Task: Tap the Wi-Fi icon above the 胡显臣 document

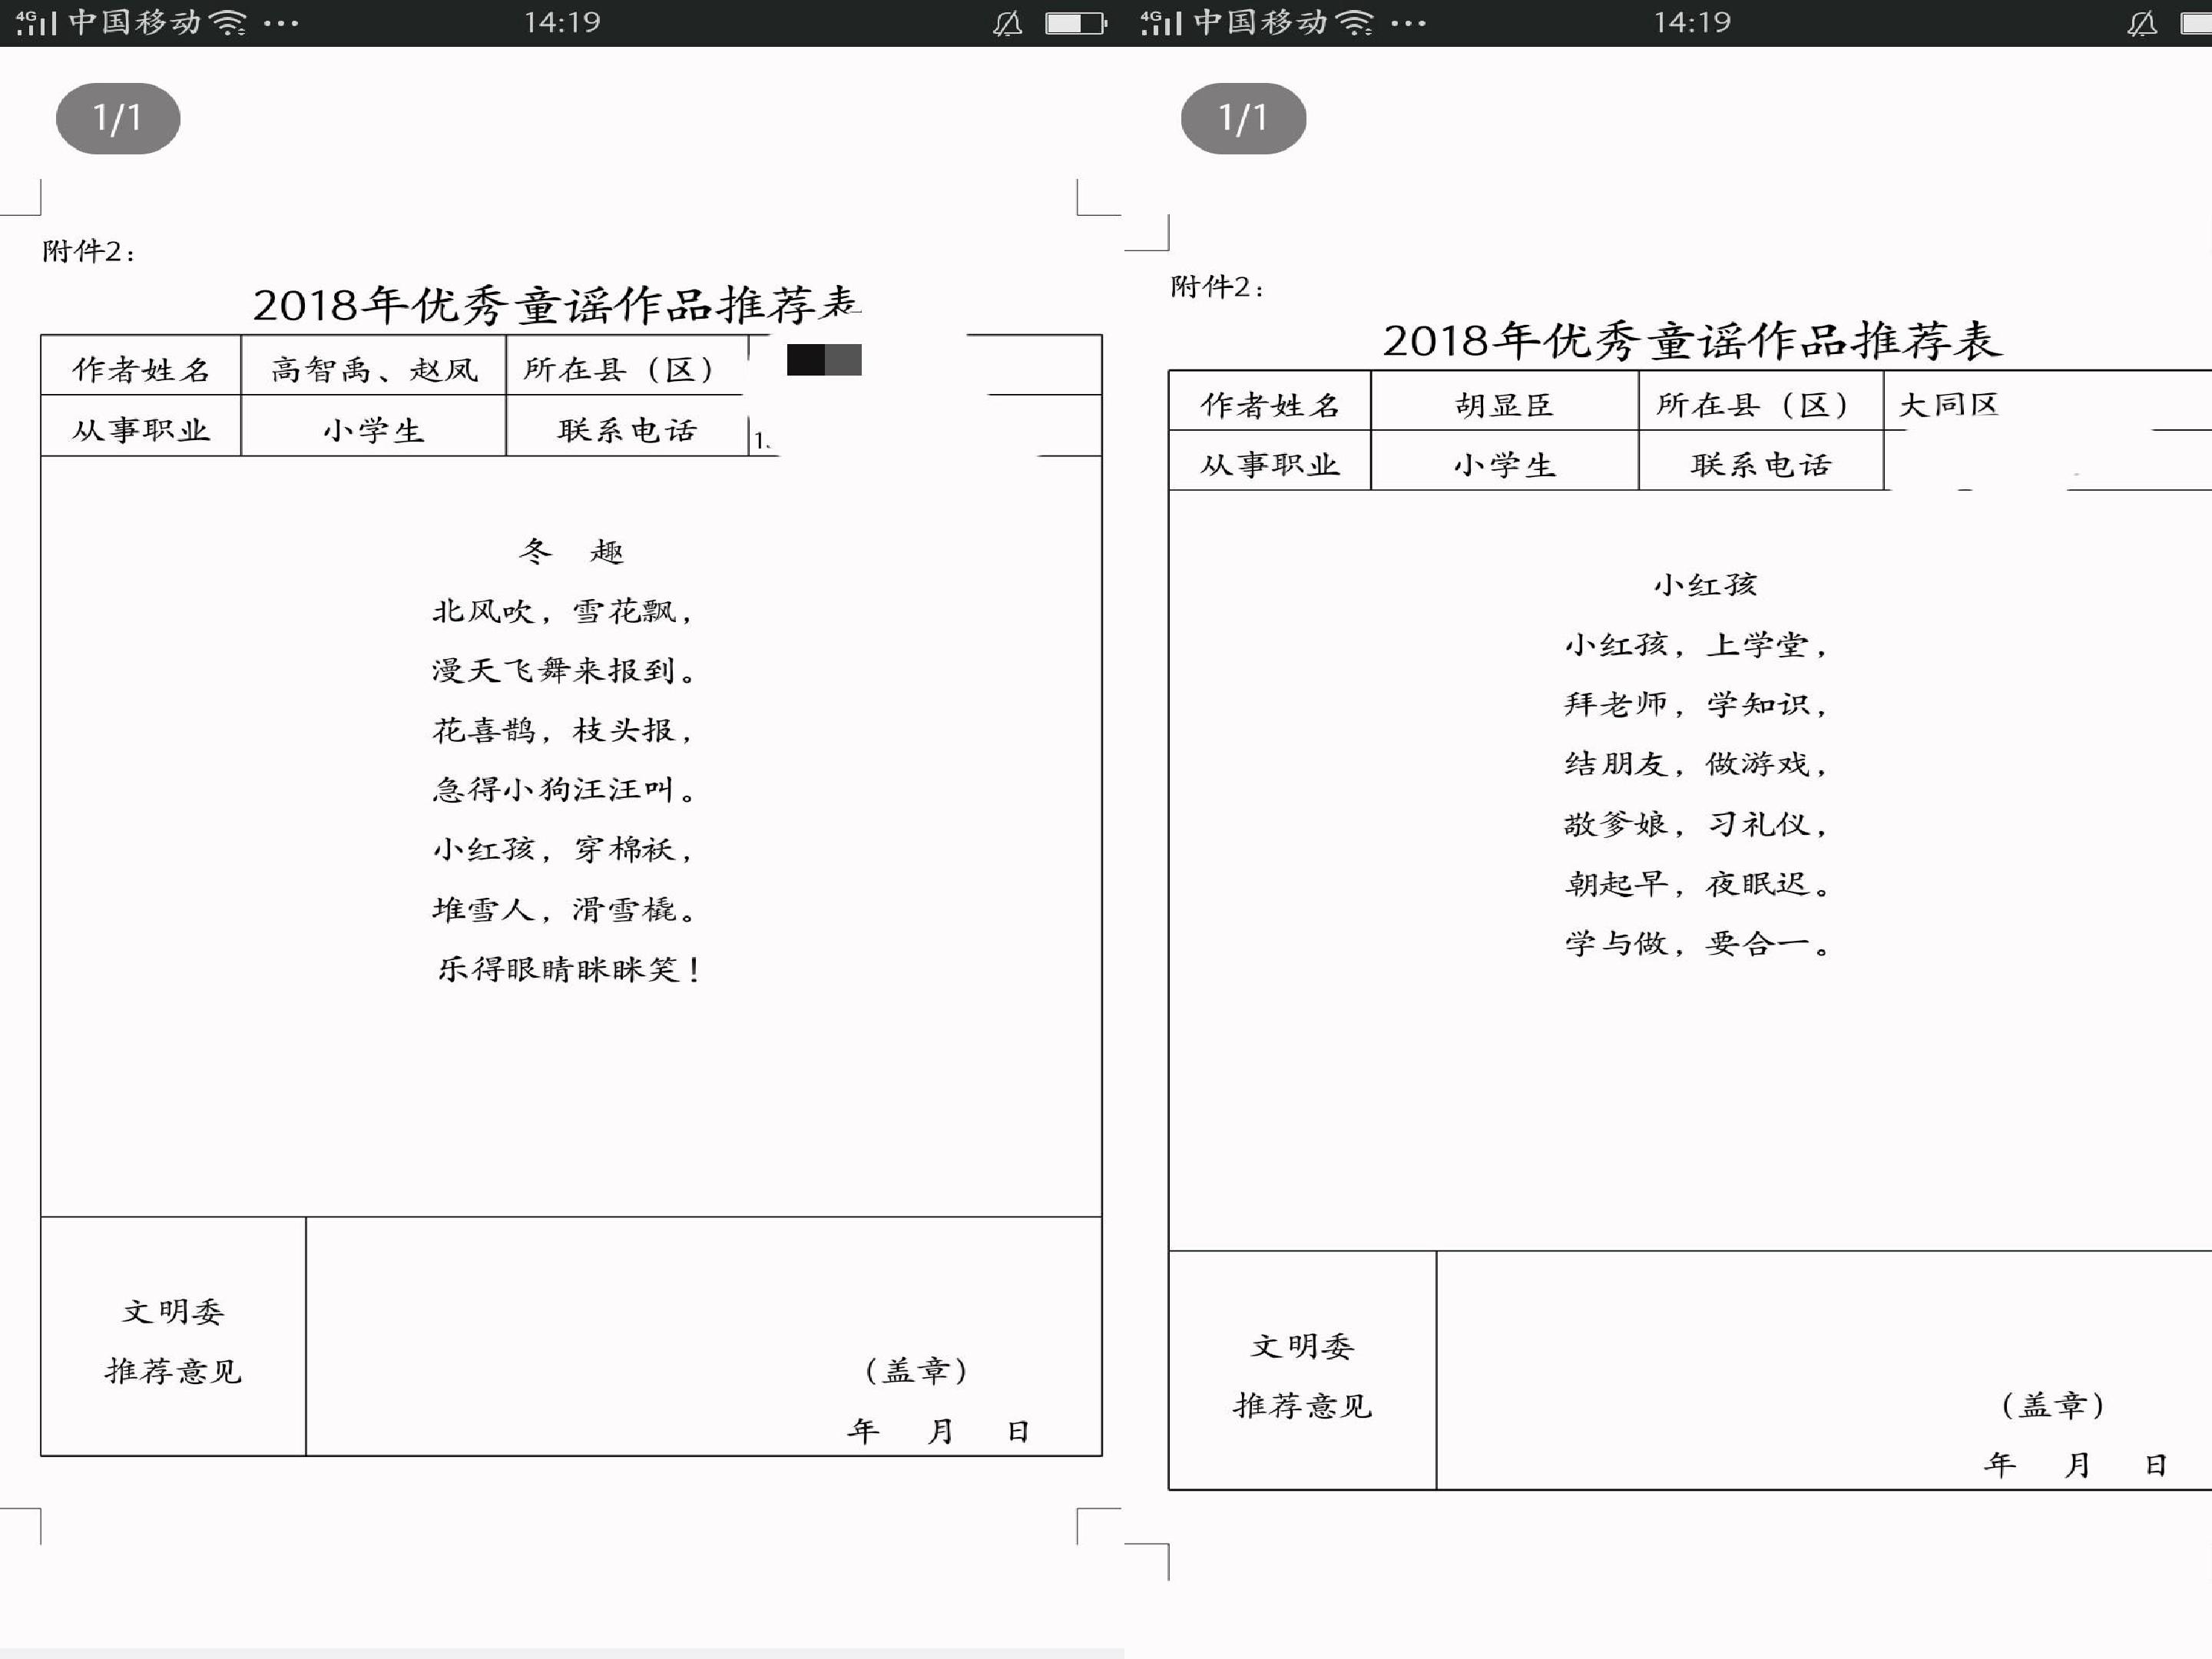Action: (x=1356, y=22)
